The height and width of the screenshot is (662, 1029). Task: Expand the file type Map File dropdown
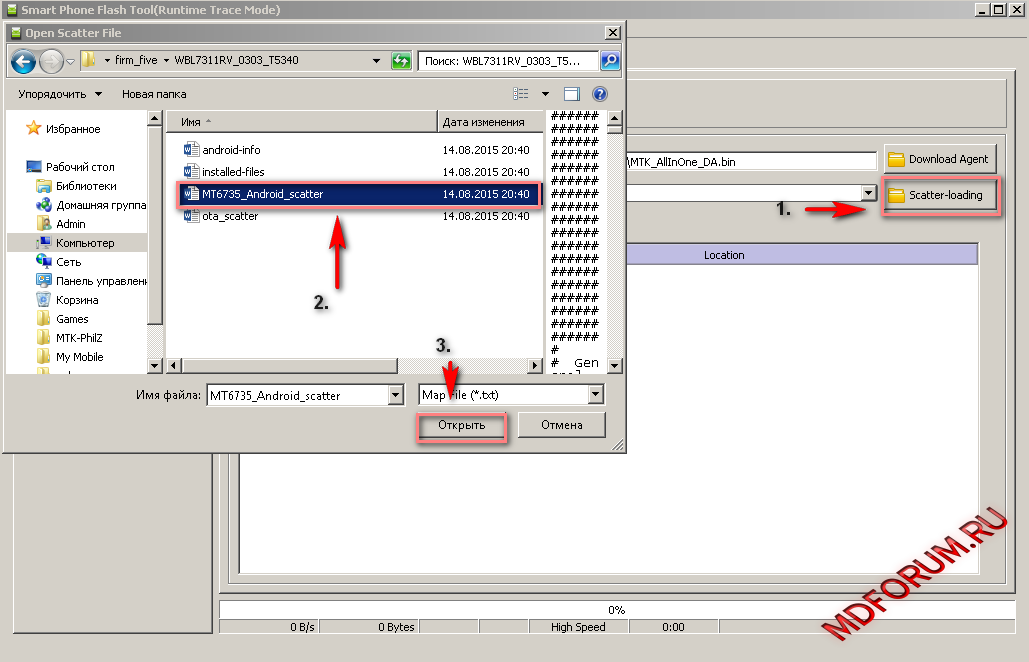(596, 395)
